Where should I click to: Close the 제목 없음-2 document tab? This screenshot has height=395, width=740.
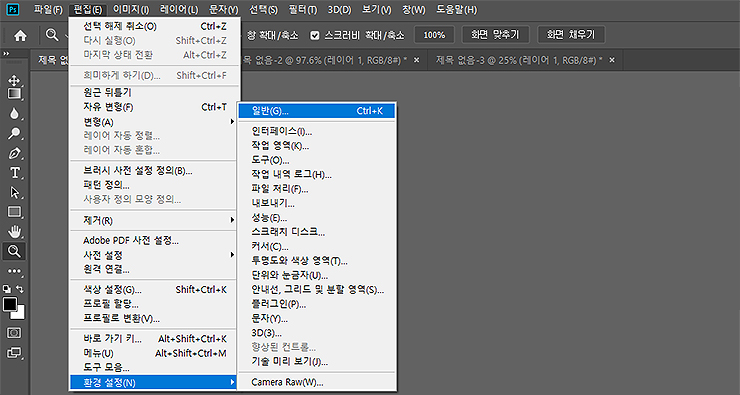point(416,60)
